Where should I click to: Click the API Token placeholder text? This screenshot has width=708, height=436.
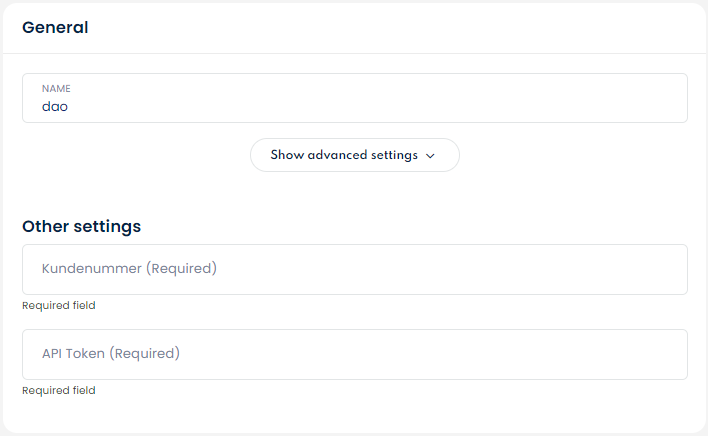coord(110,354)
